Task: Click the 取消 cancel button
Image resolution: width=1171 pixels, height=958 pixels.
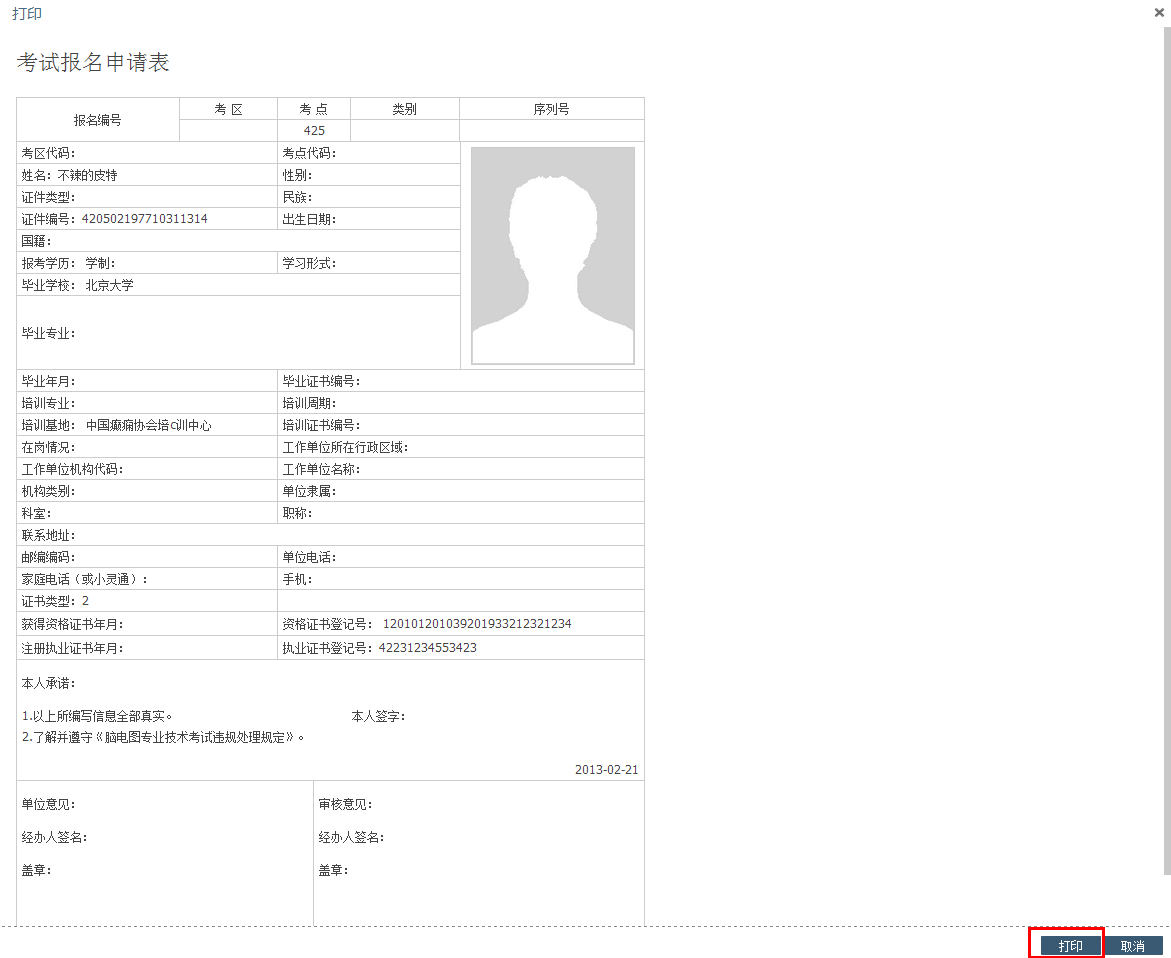Action: pos(1134,944)
